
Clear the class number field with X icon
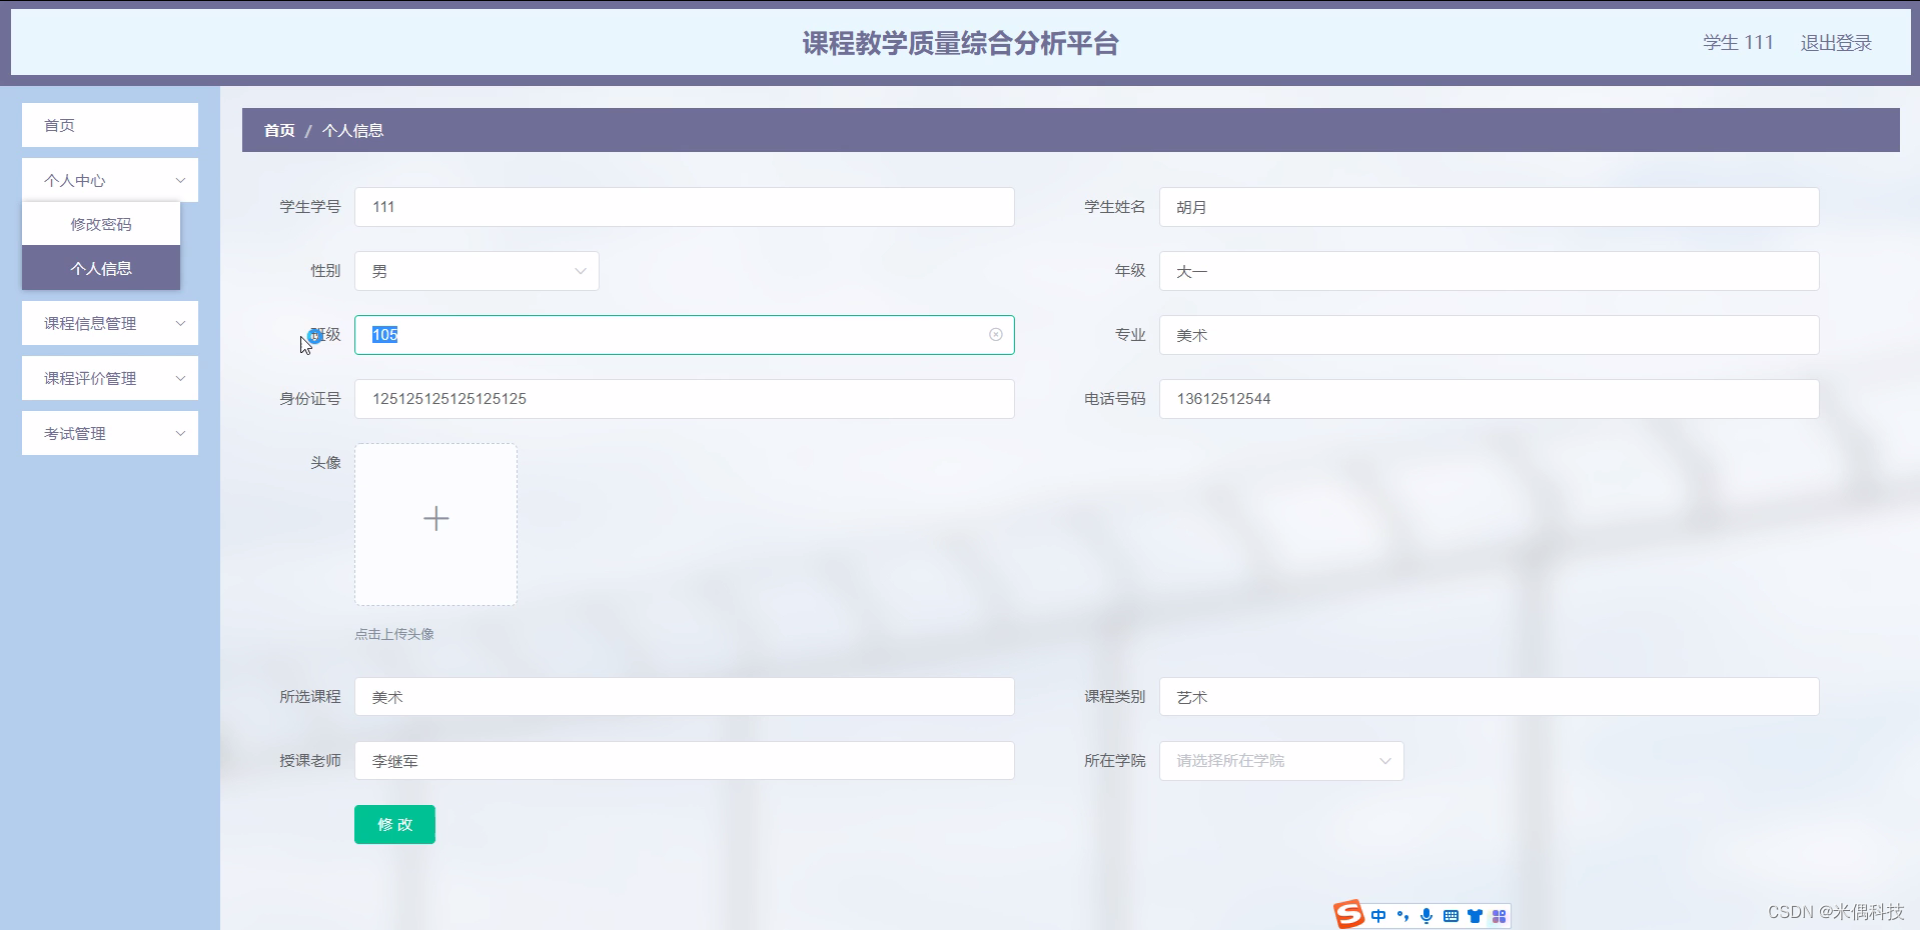point(996,334)
